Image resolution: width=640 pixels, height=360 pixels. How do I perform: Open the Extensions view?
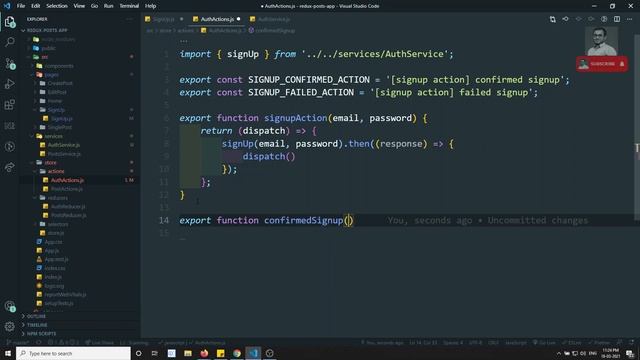(x=10, y=104)
